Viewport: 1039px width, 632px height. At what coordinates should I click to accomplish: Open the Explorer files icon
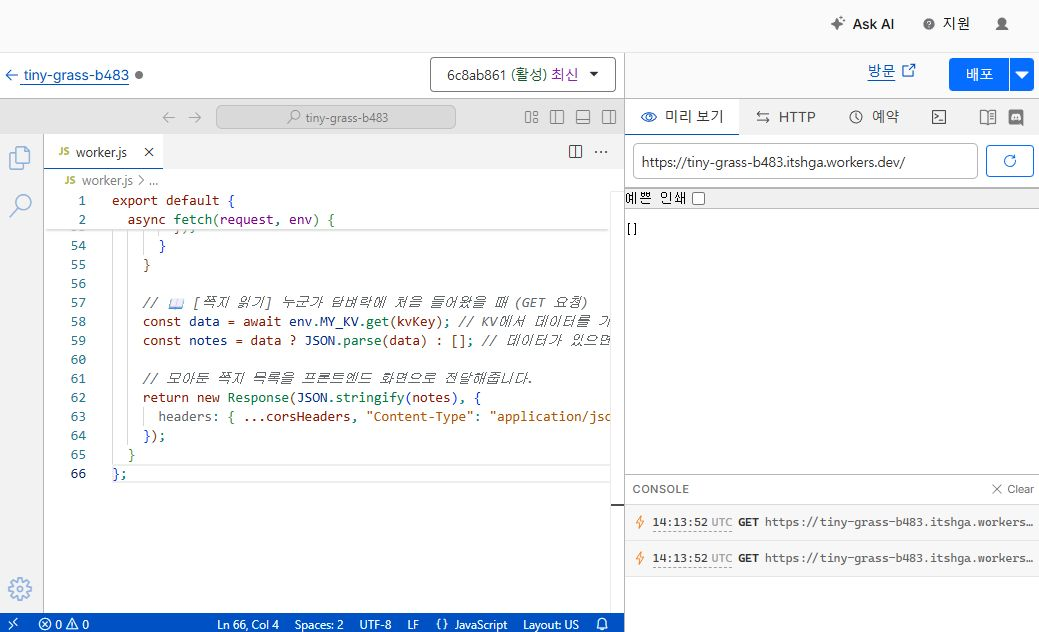click(20, 158)
